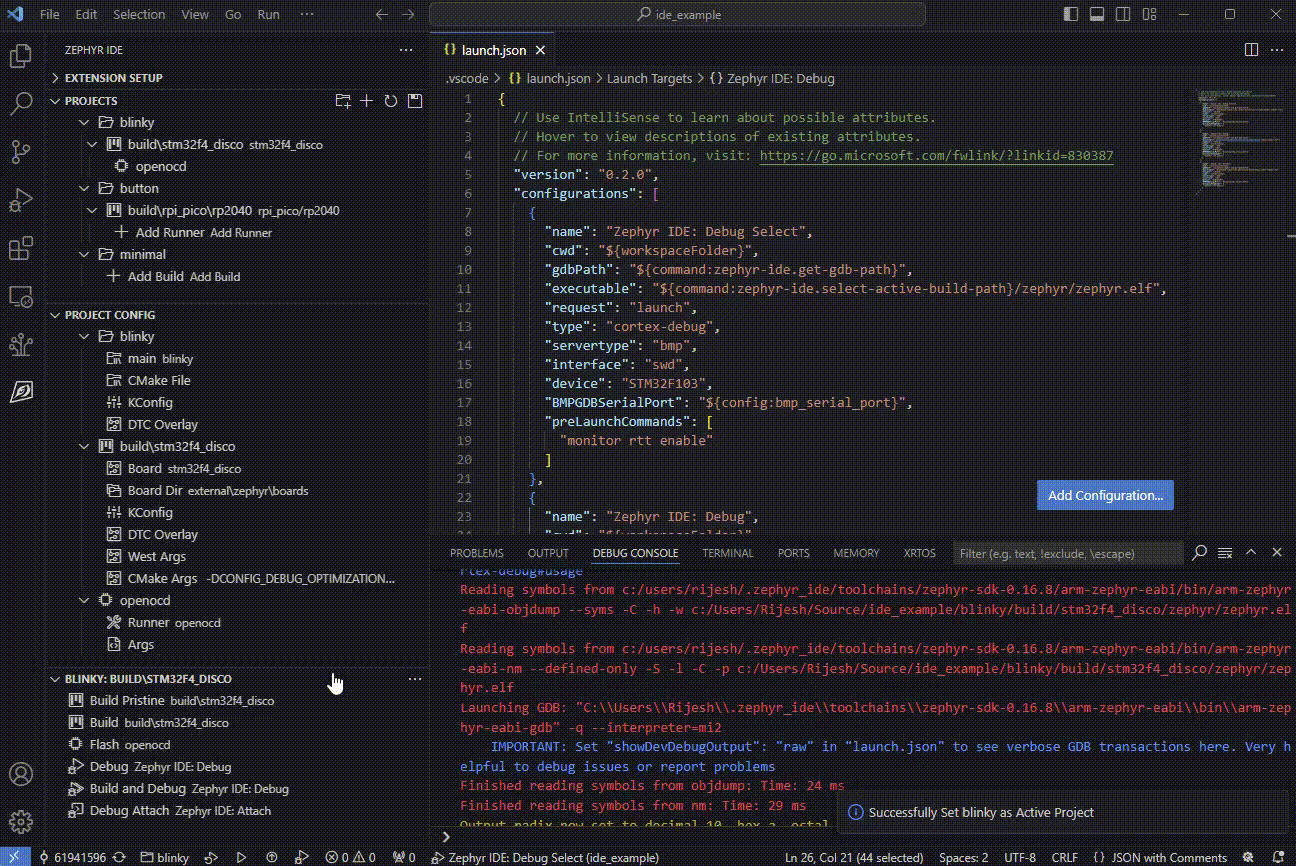Click the add project from folder icon
This screenshot has height=866, width=1296.
point(343,101)
